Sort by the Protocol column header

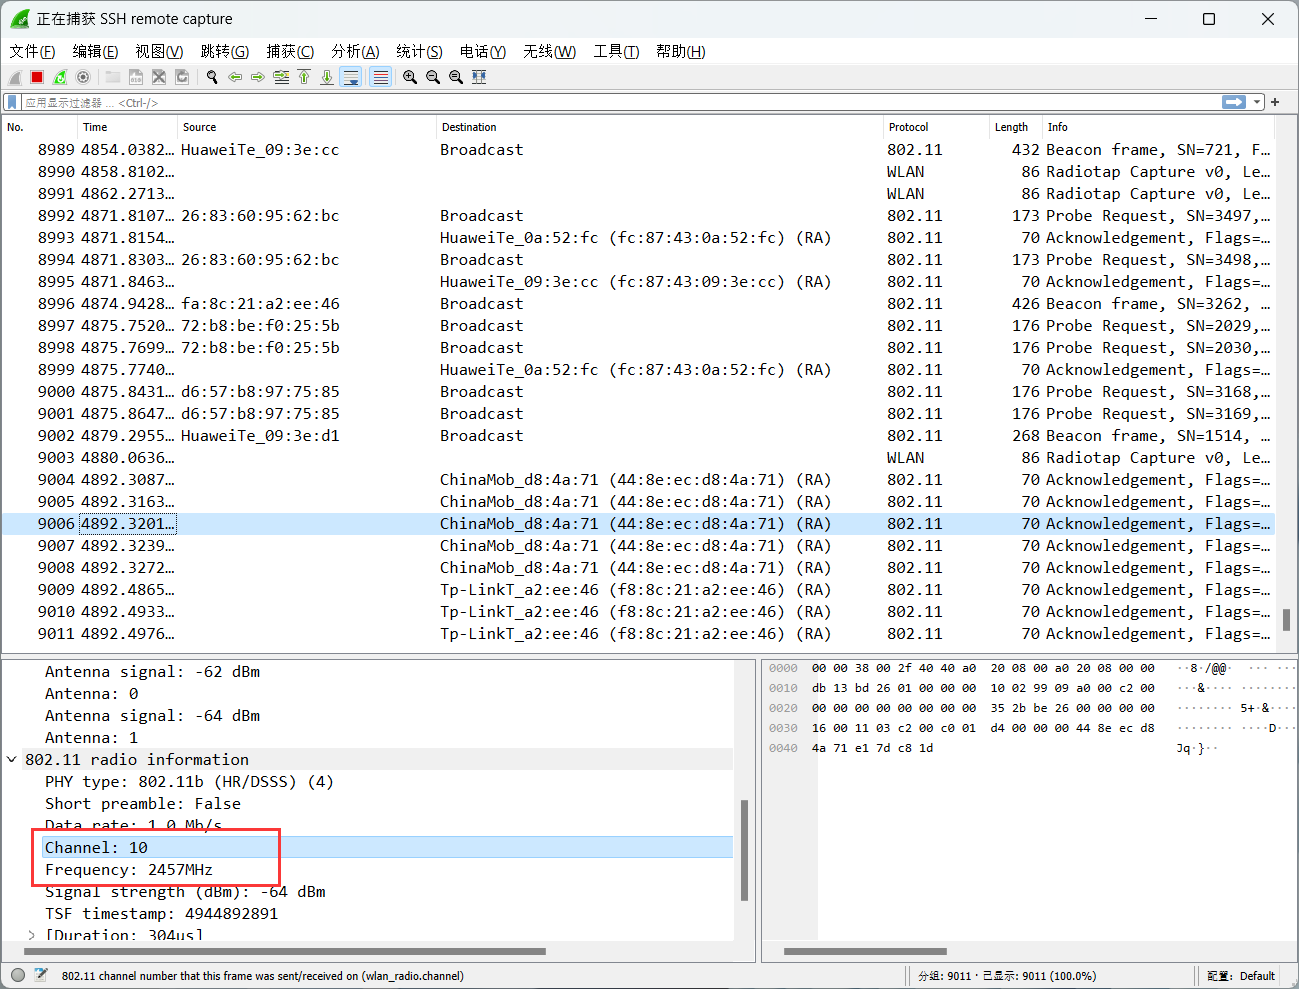pyautogui.click(x=936, y=127)
